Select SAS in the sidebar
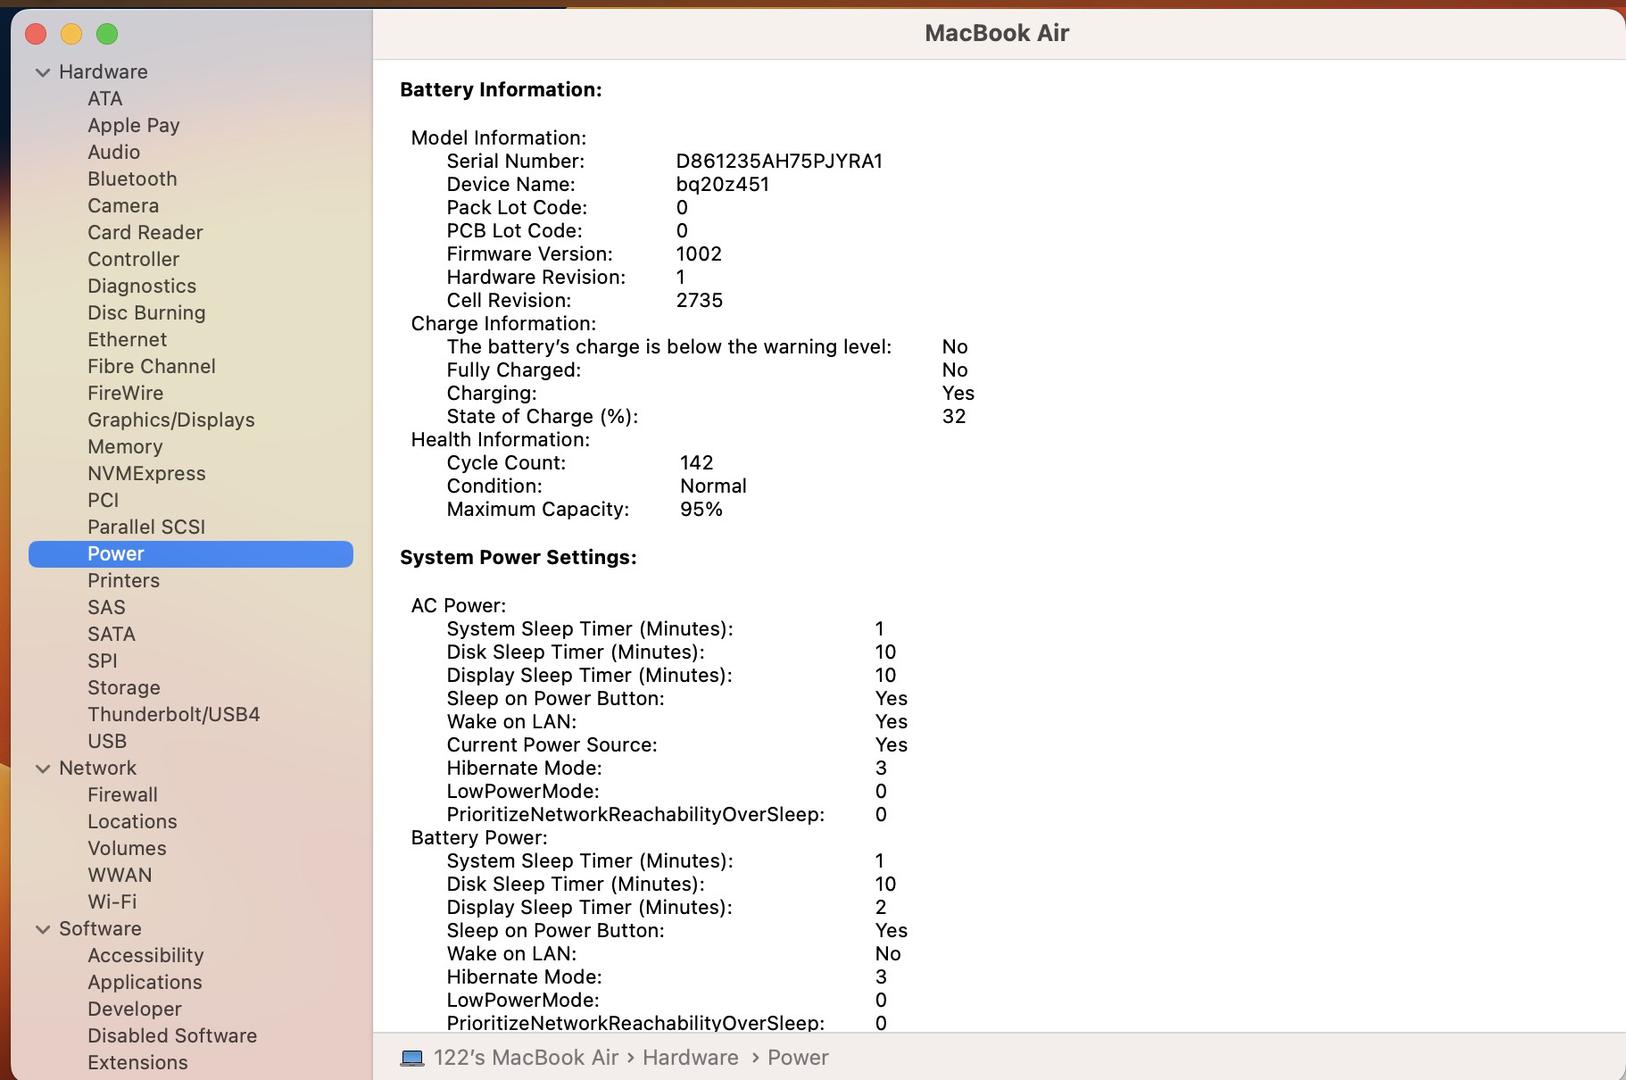 [106, 607]
